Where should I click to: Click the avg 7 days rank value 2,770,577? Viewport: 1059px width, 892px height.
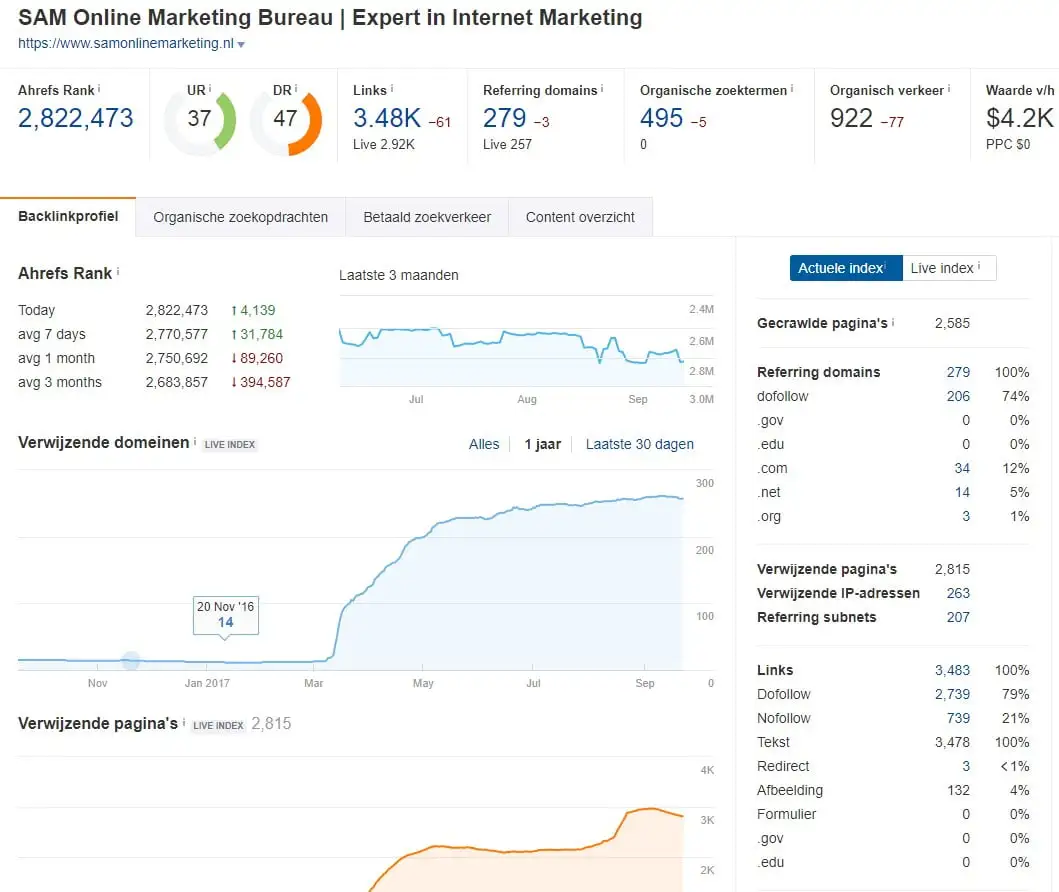point(177,334)
